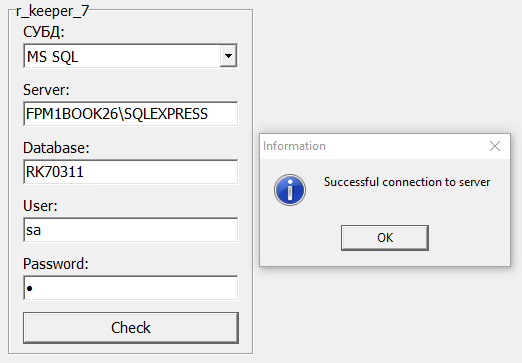The image size is (522, 363).
Task: Click the User label
Action: (x=40, y=206)
